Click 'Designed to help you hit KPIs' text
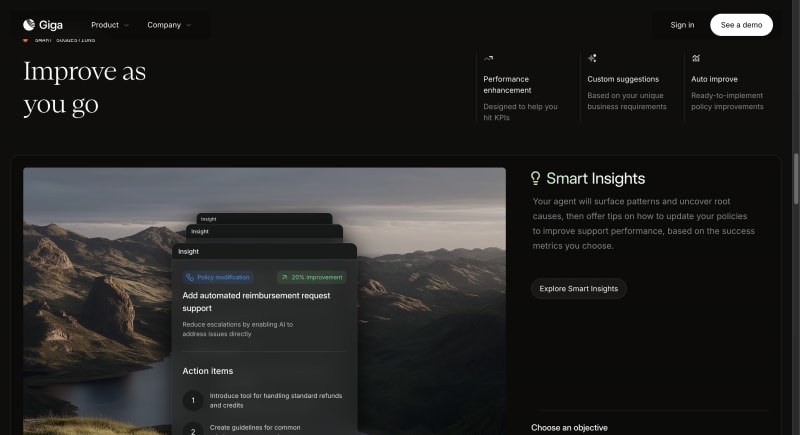 tap(520, 112)
